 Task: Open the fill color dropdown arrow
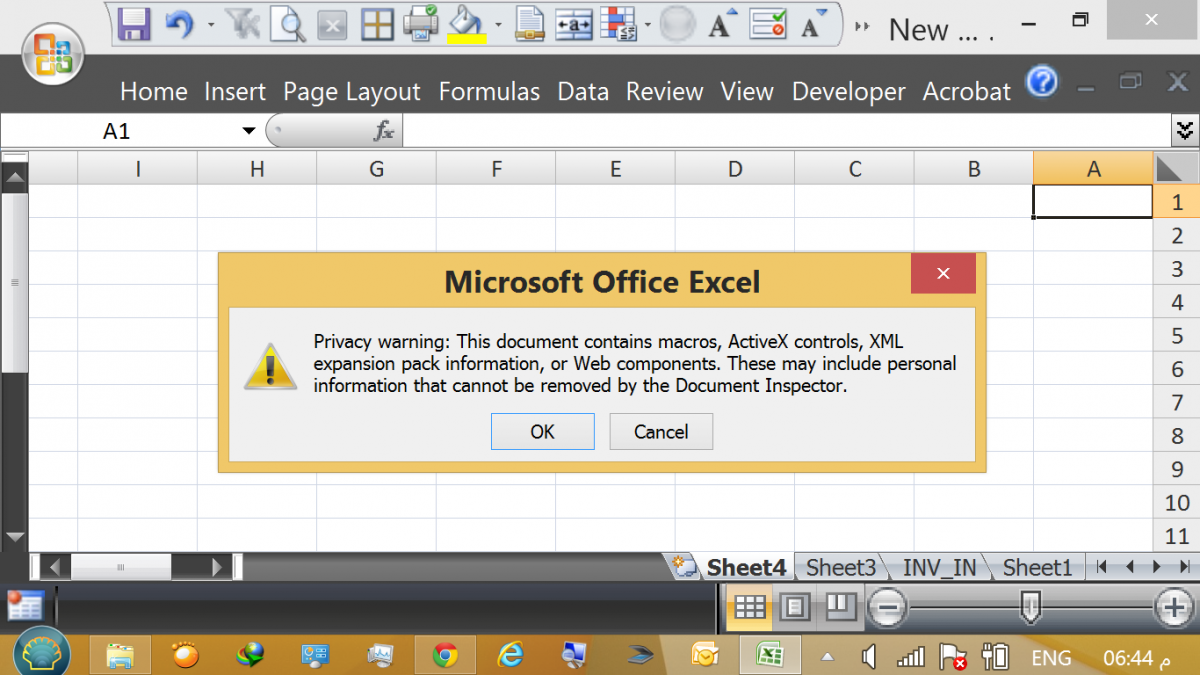click(x=498, y=24)
